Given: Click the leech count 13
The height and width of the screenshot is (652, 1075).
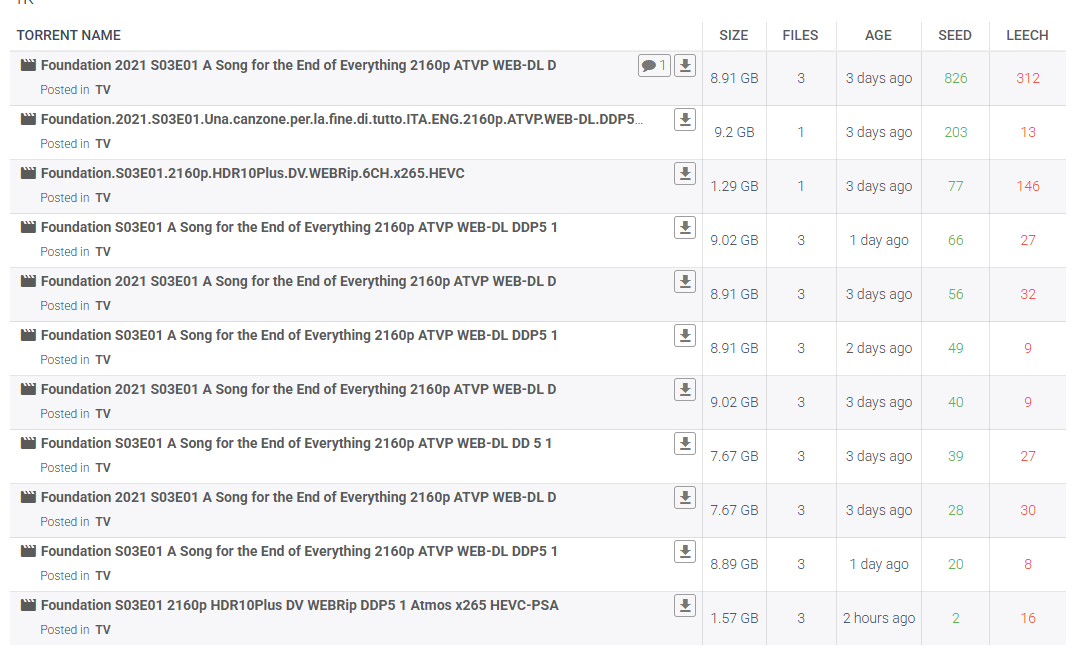Looking at the screenshot, I should [1028, 132].
